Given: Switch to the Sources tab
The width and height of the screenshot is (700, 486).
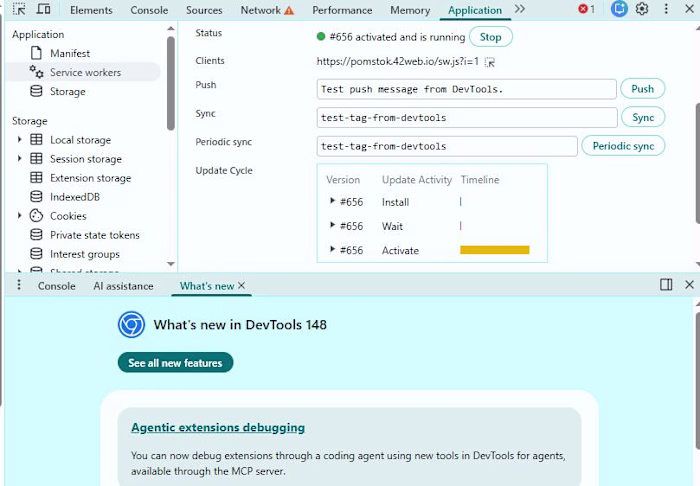Looking at the screenshot, I should point(204,10).
